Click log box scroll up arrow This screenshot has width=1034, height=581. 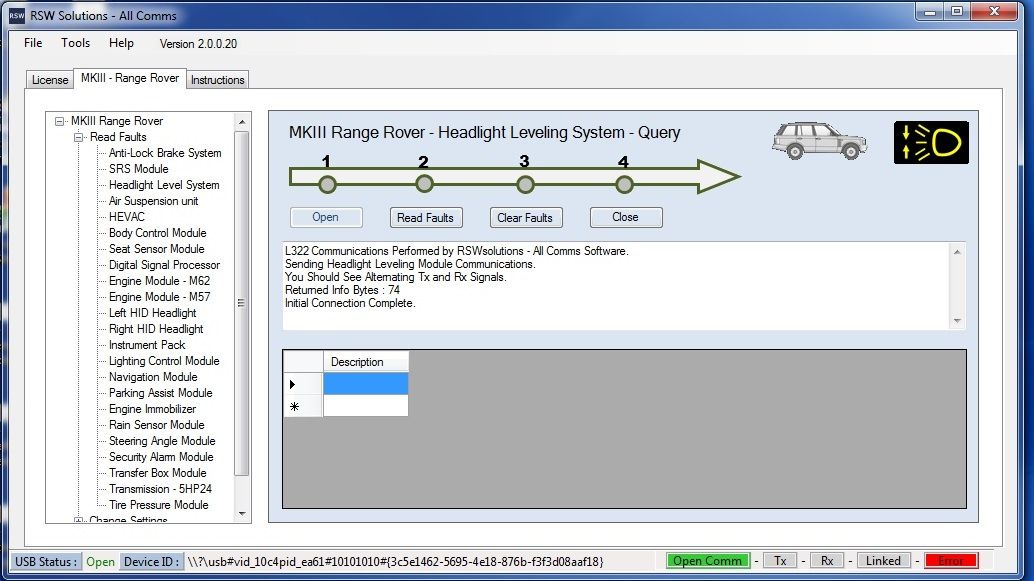(x=957, y=252)
